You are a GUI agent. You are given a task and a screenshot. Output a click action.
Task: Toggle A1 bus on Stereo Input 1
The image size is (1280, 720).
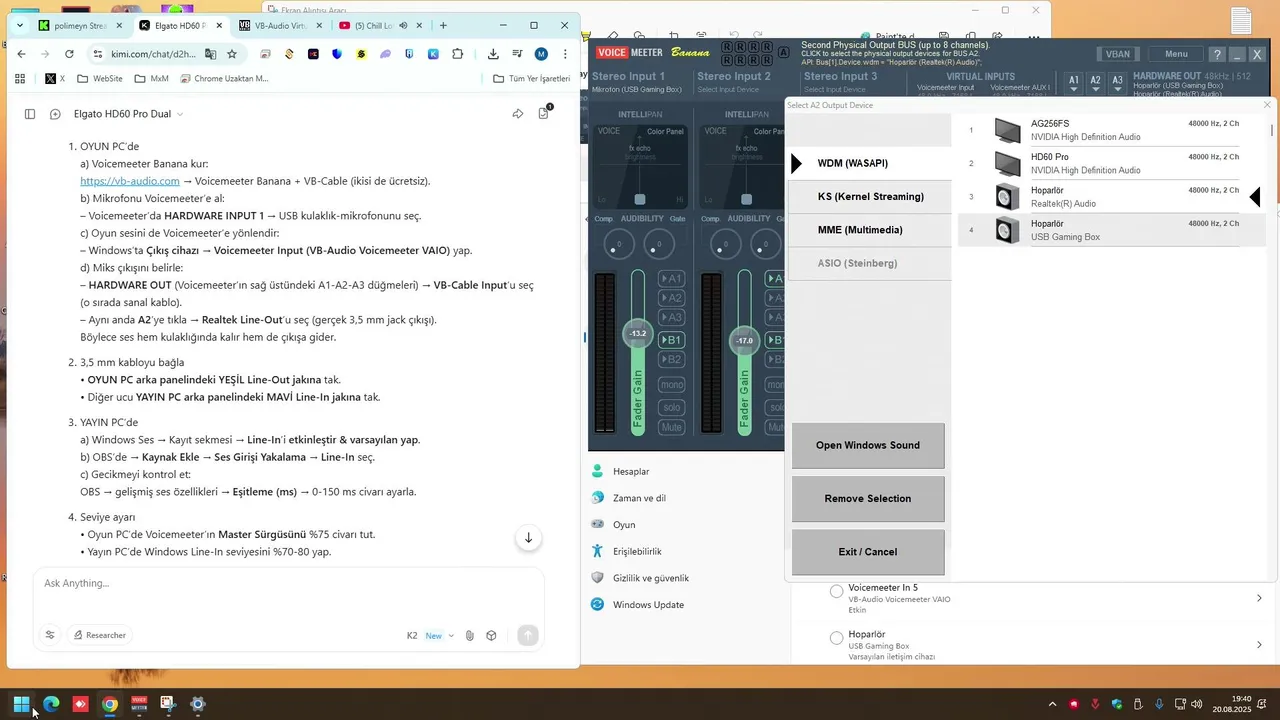click(673, 278)
